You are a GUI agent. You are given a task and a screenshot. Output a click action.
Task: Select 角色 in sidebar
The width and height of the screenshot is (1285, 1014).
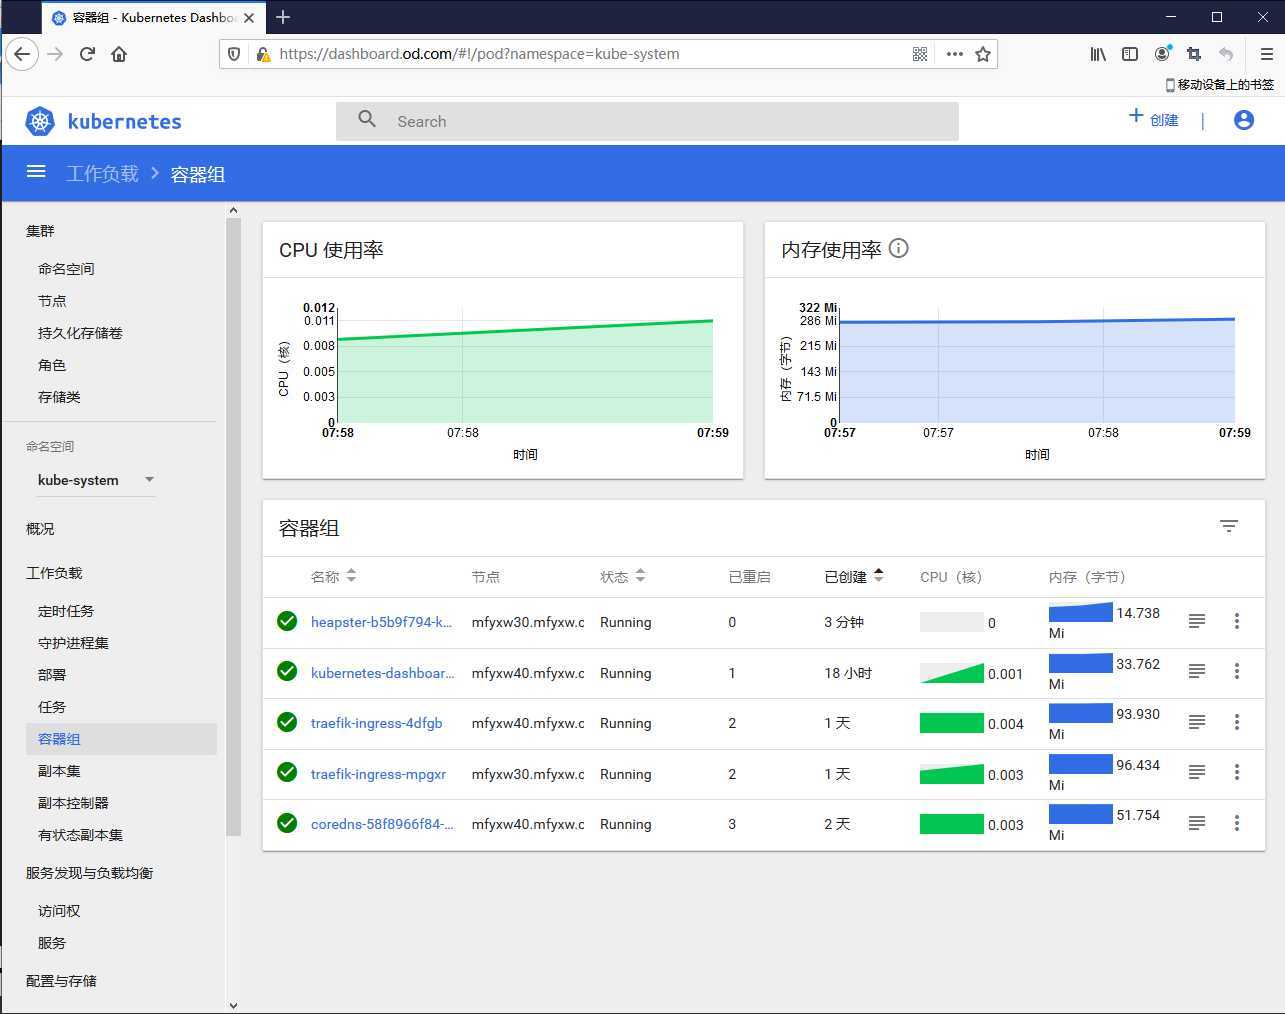(x=52, y=365)
